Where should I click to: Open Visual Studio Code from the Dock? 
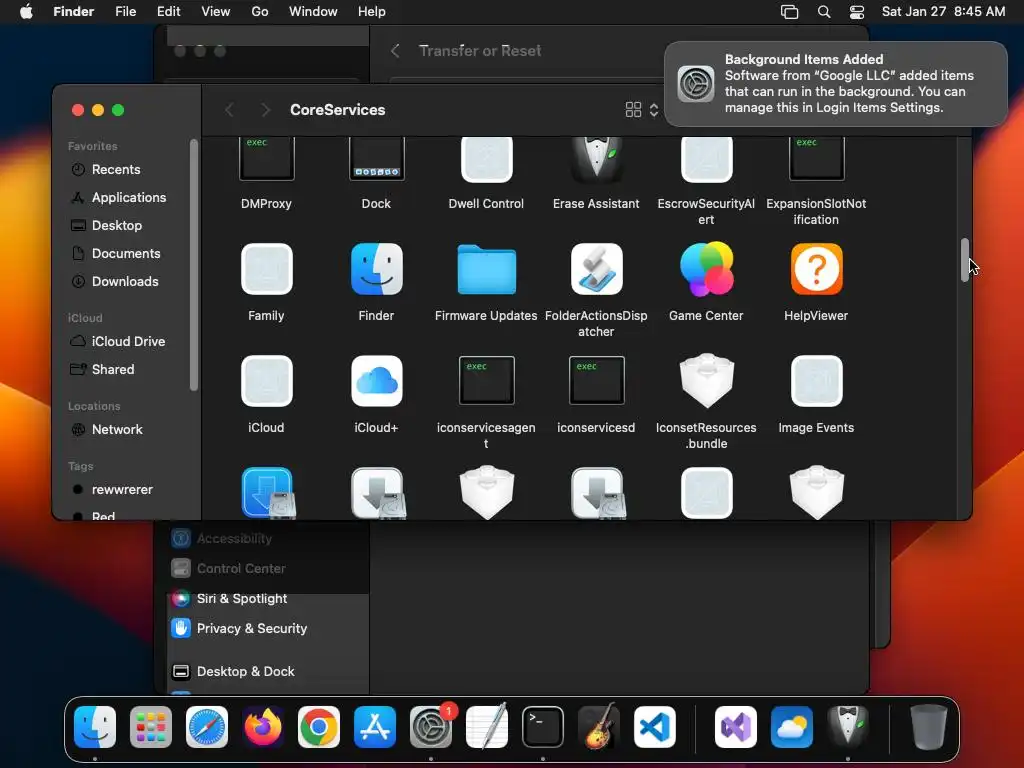point(655,727)
